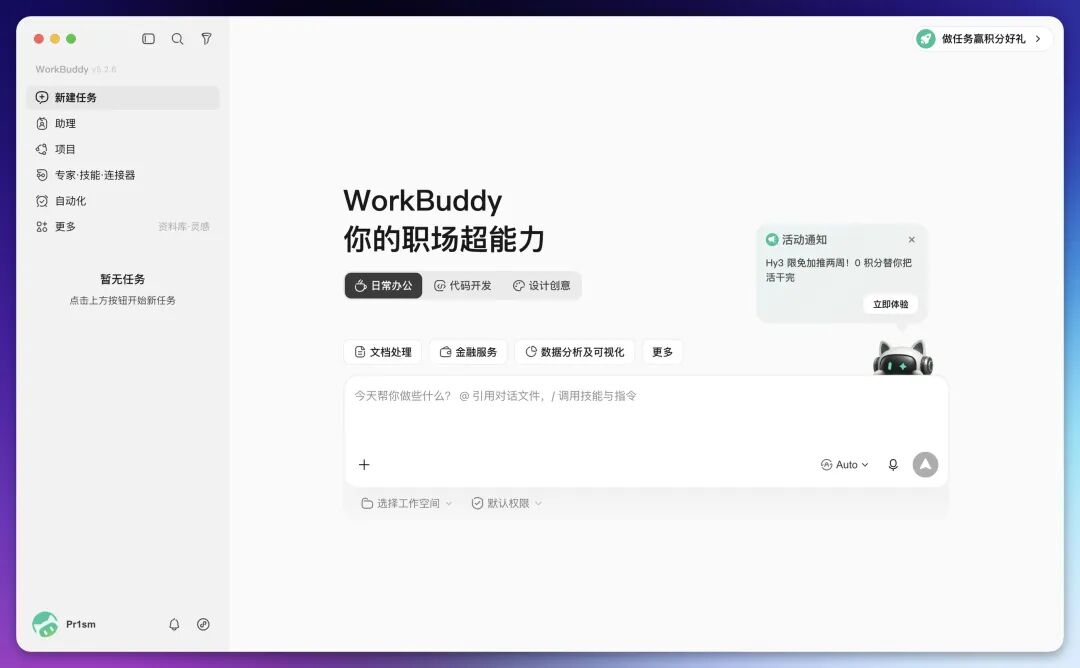Screen dimensions: 1080x668
Task: Click the cat robot mascot
Action: (x=903, y=357)
